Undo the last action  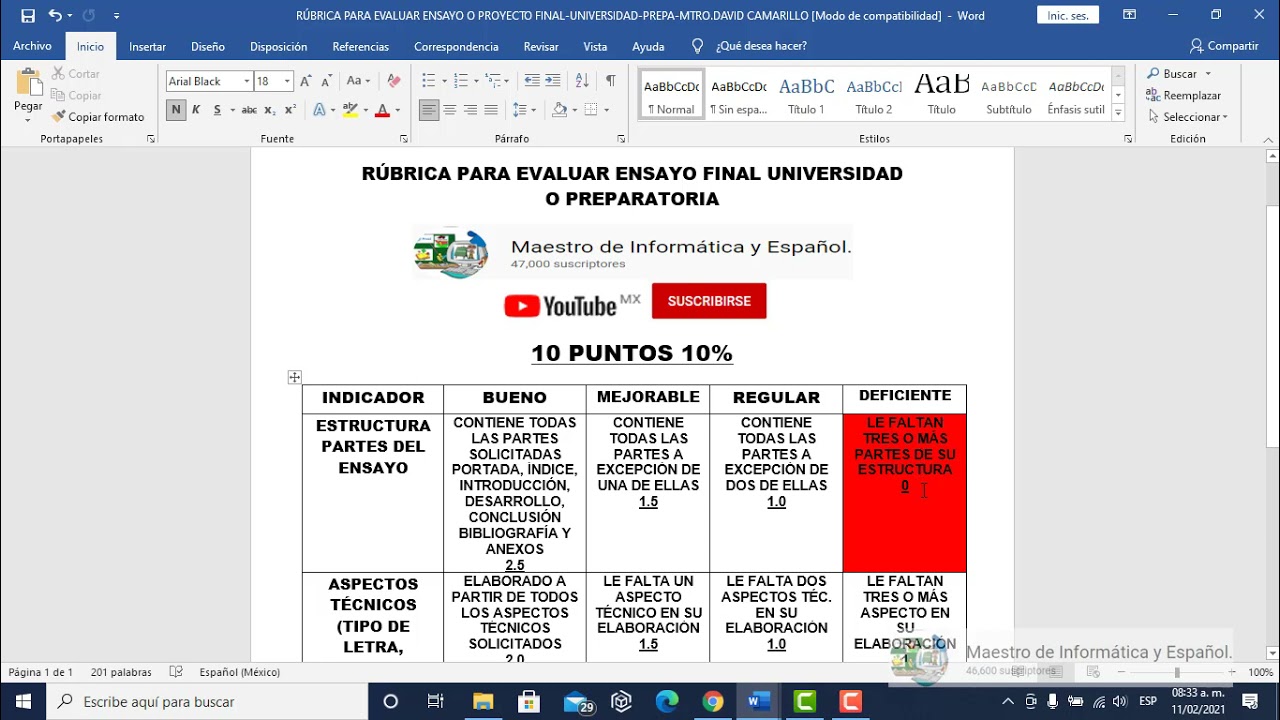55,15
